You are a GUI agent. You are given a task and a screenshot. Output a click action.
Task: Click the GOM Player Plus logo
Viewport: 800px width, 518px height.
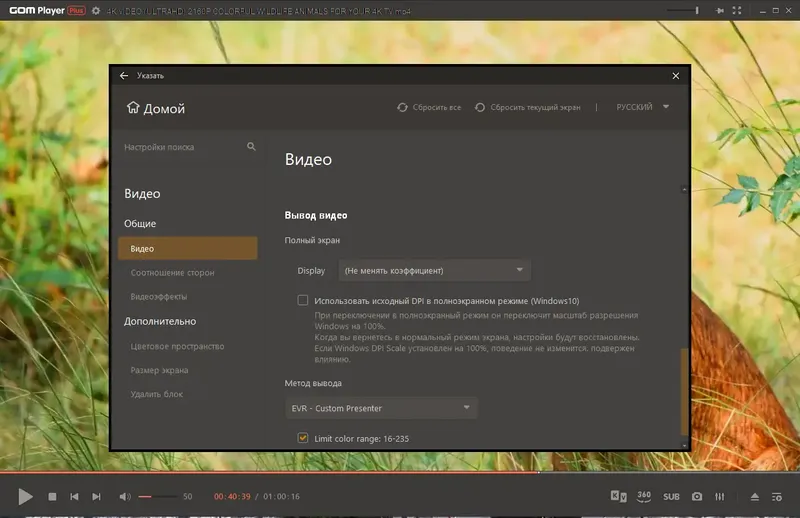[x=47, y=10]
